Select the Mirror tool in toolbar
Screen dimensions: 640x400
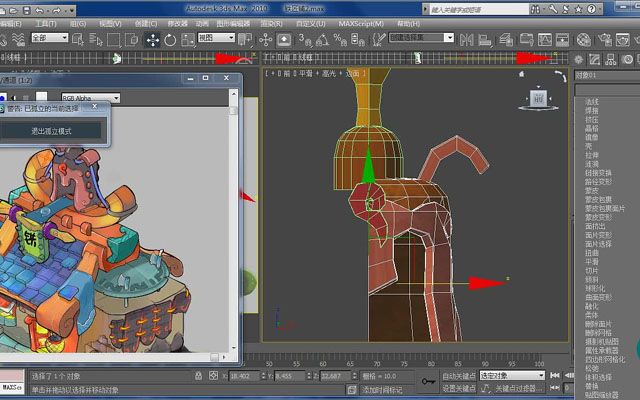click(467, 40)
